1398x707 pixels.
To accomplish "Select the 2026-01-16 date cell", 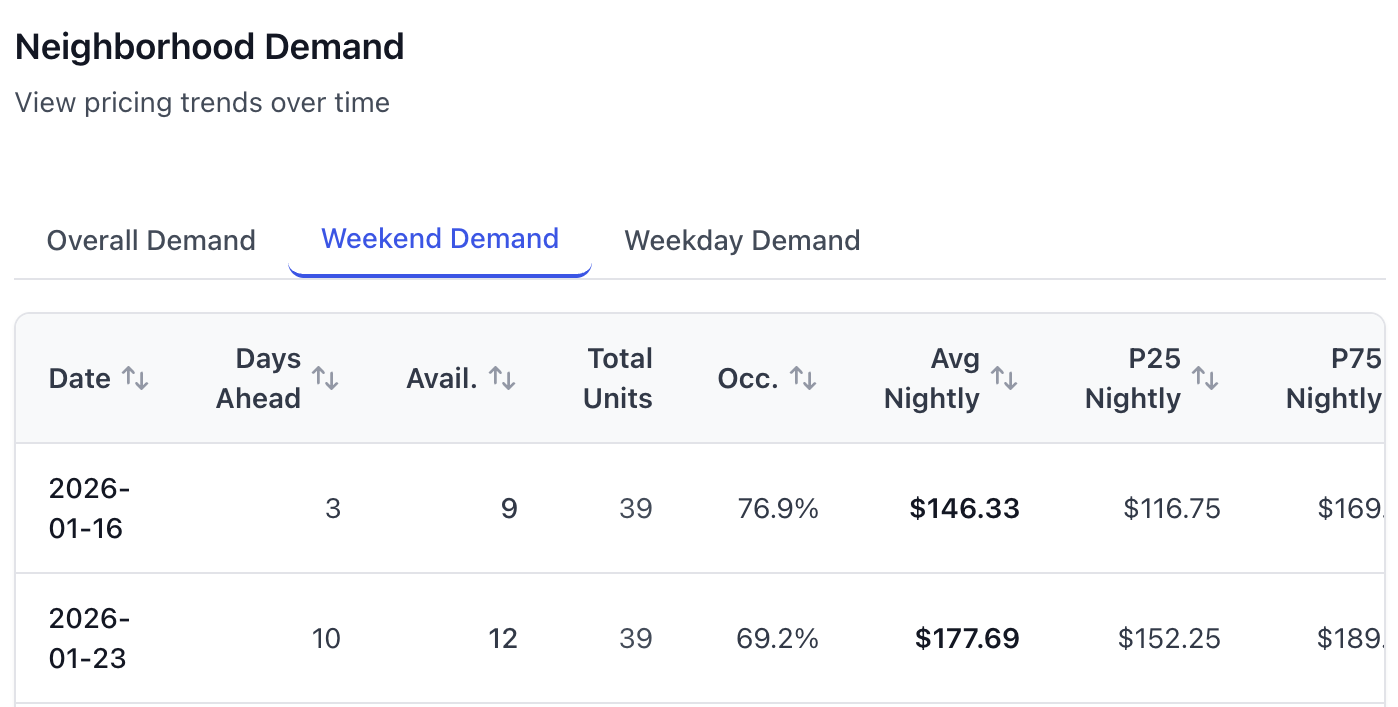I will click(x=90, y=508).
